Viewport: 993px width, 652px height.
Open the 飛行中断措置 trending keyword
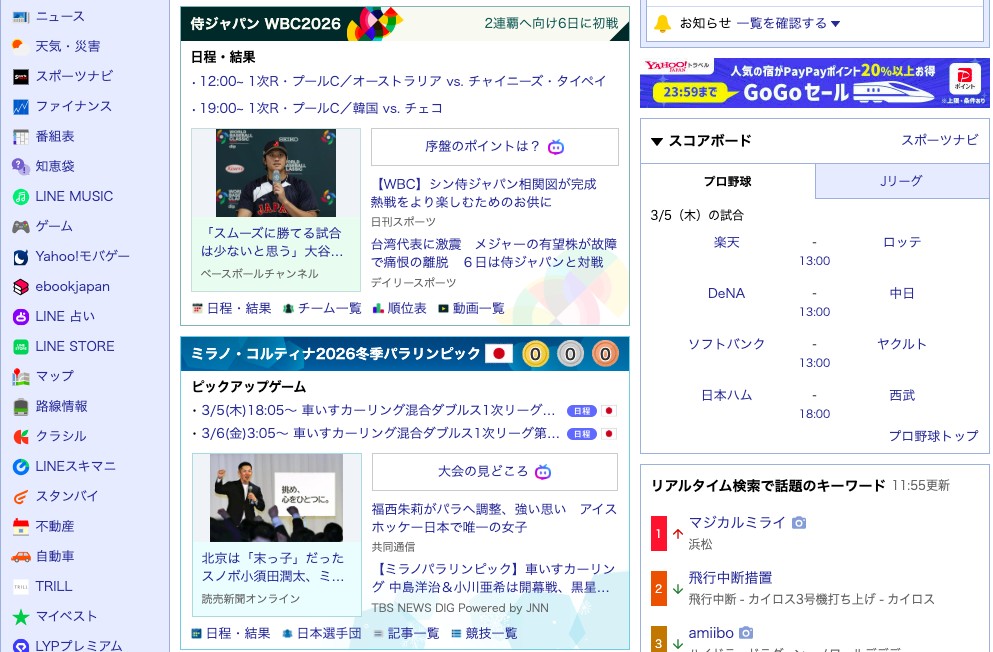tap(730, 578)
